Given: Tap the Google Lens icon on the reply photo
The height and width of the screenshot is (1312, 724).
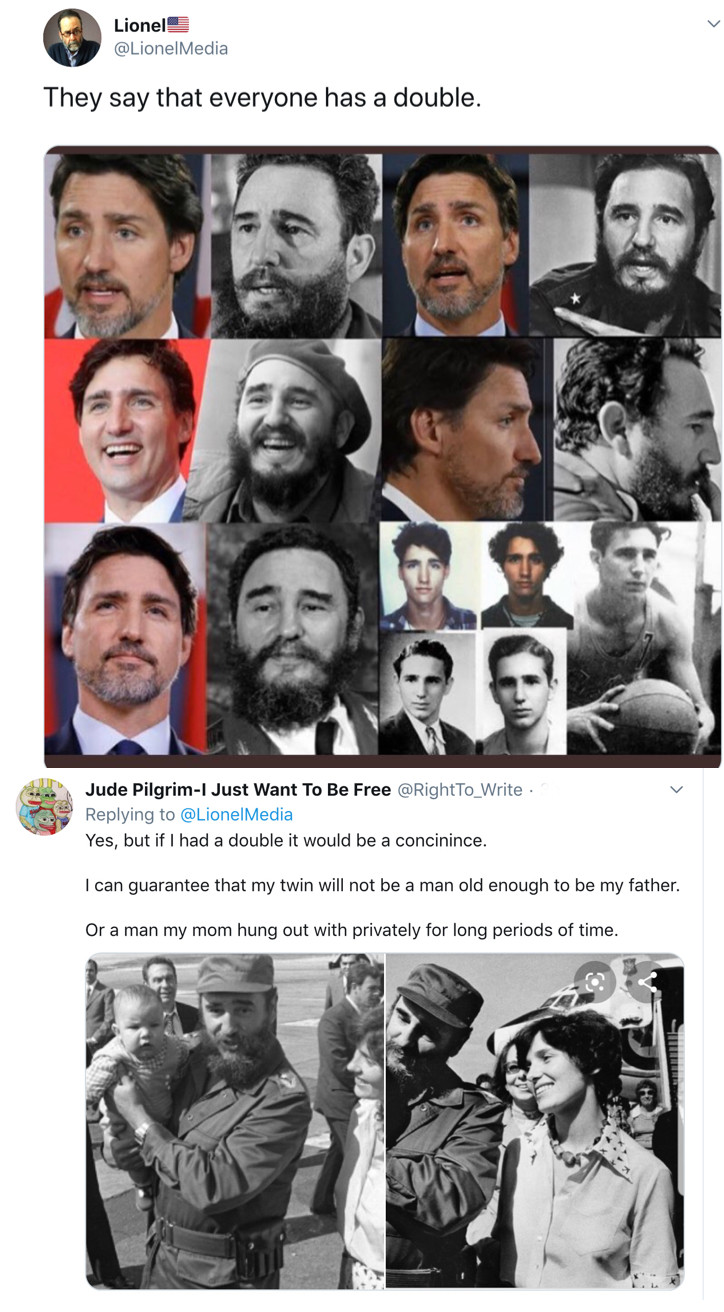Looking at the screenshot, I should tap(595, 982).
